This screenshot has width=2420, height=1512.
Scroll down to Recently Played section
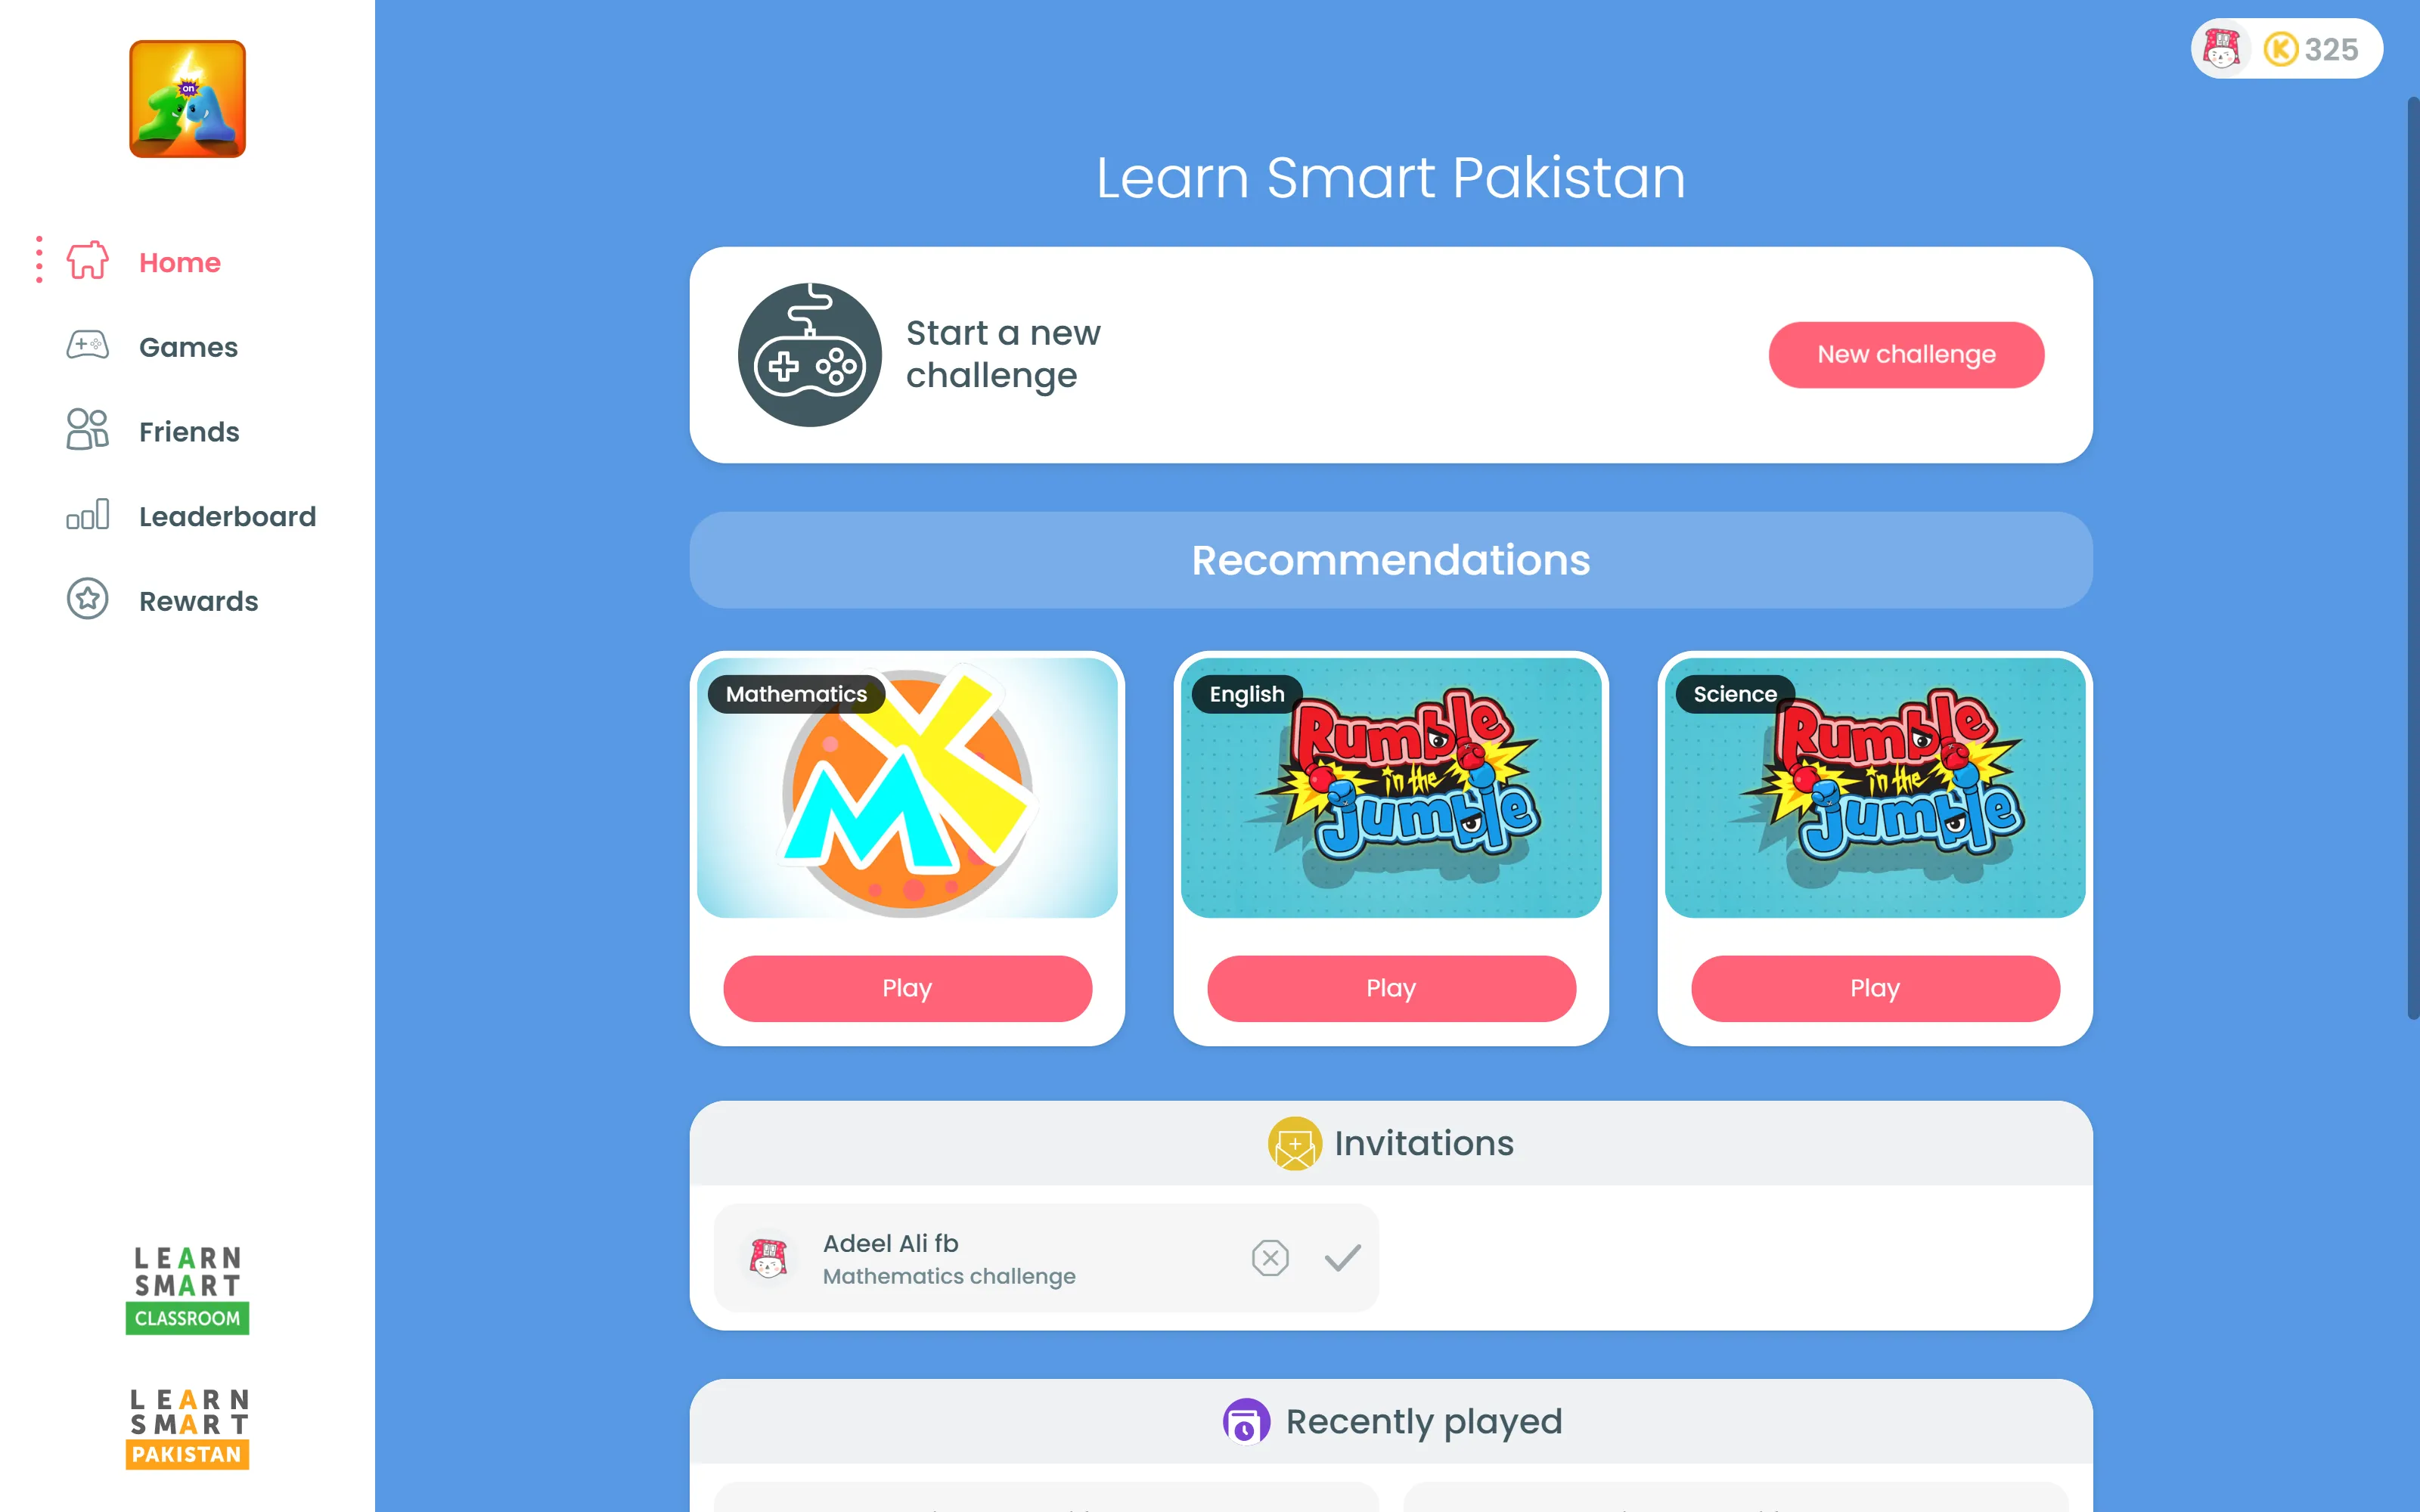coord(1388,1420)
